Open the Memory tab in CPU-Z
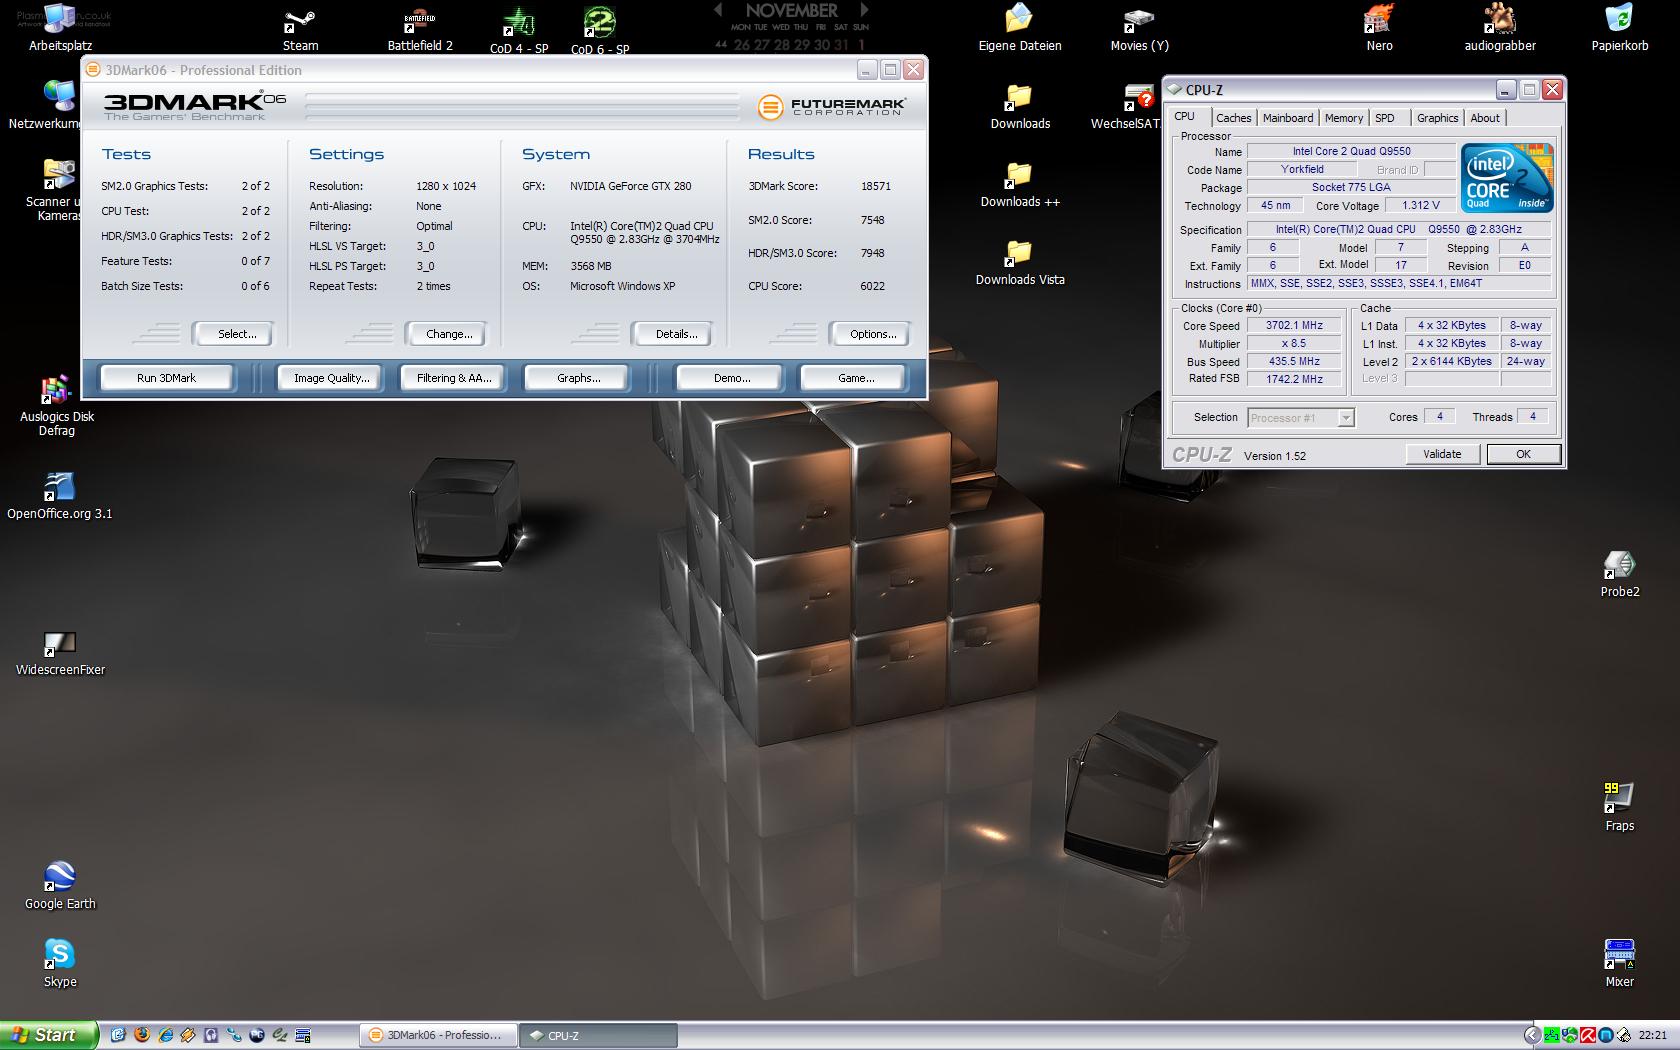Image resolution: width=1680 pixels, height=1050 pixels. click(x=1343, y=118)
